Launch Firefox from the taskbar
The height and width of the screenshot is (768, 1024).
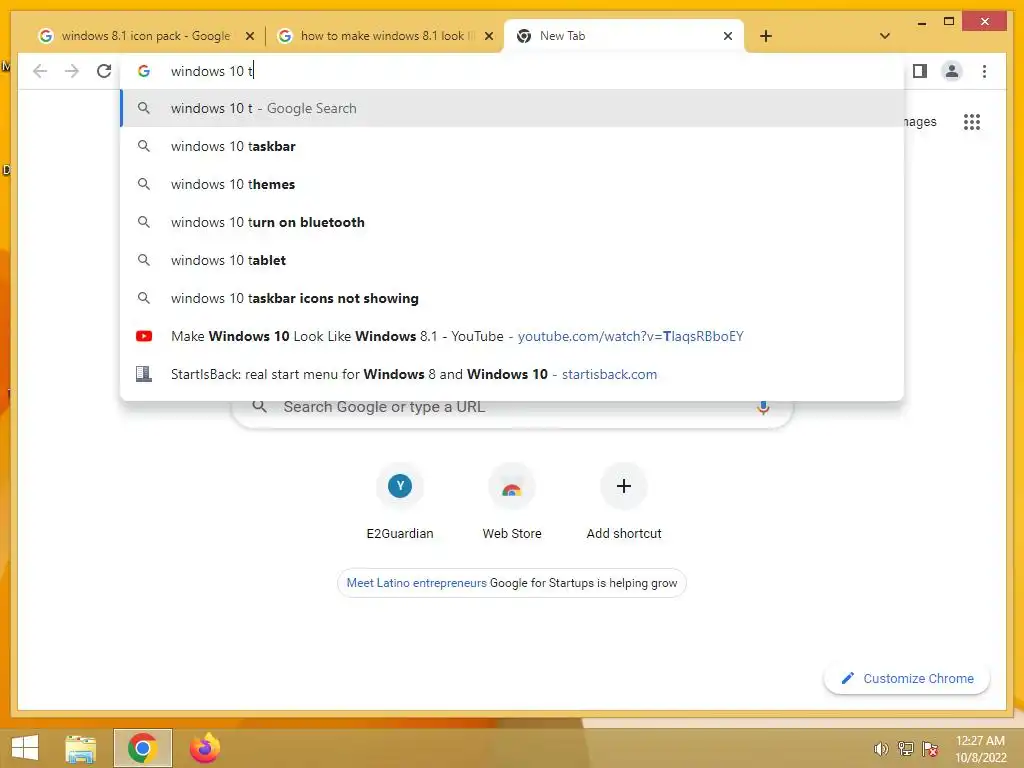tap(204, 748)
